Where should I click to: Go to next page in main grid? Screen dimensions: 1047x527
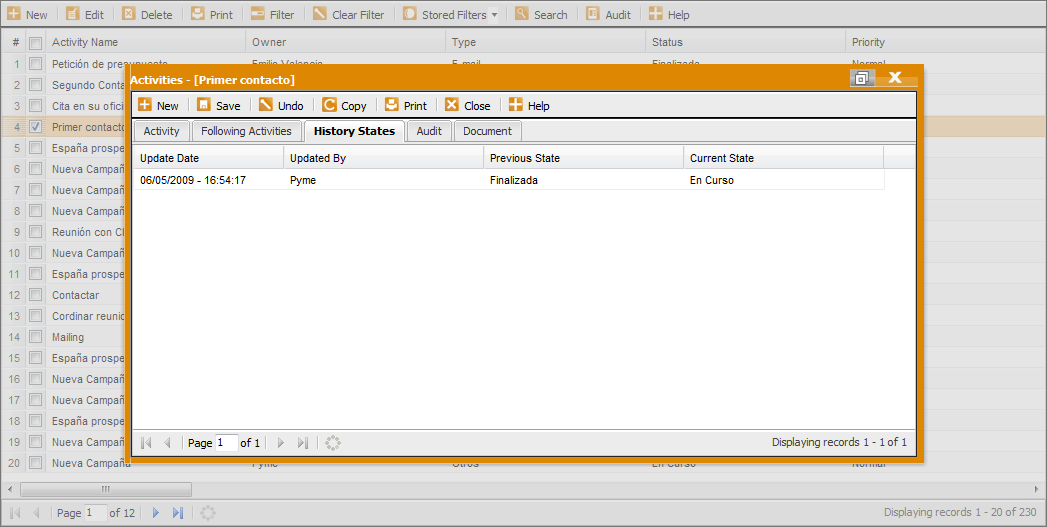pyautogui.click(x=155, y=513)
